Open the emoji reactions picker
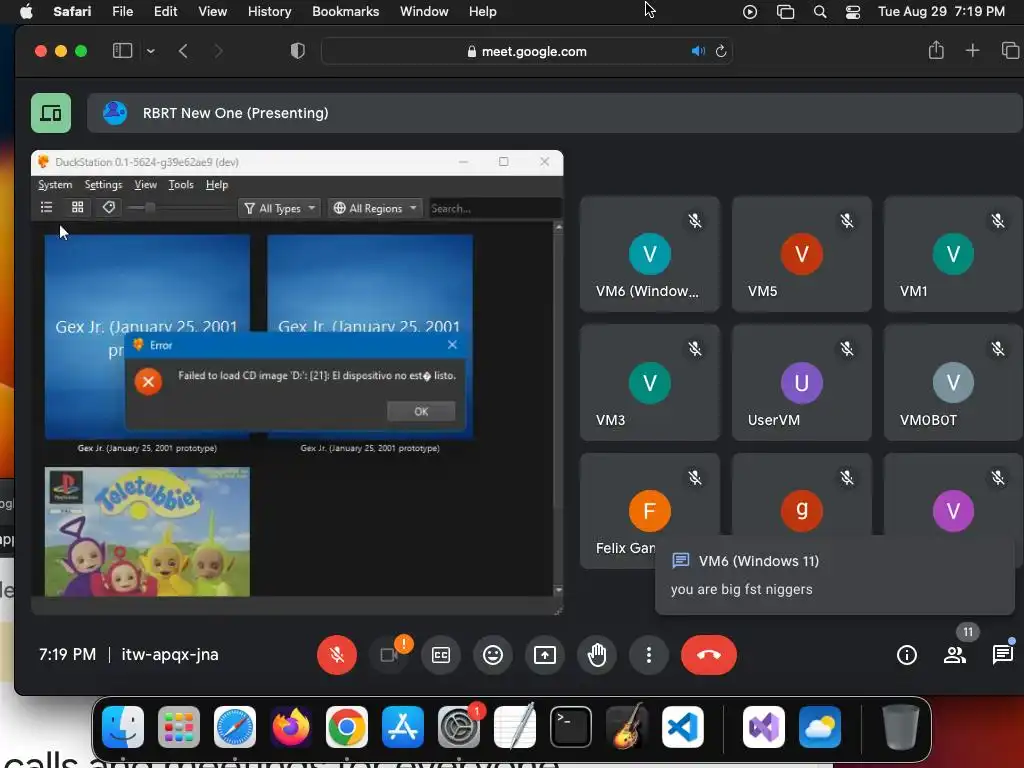Screen dimensions: 1024x768 493,654
